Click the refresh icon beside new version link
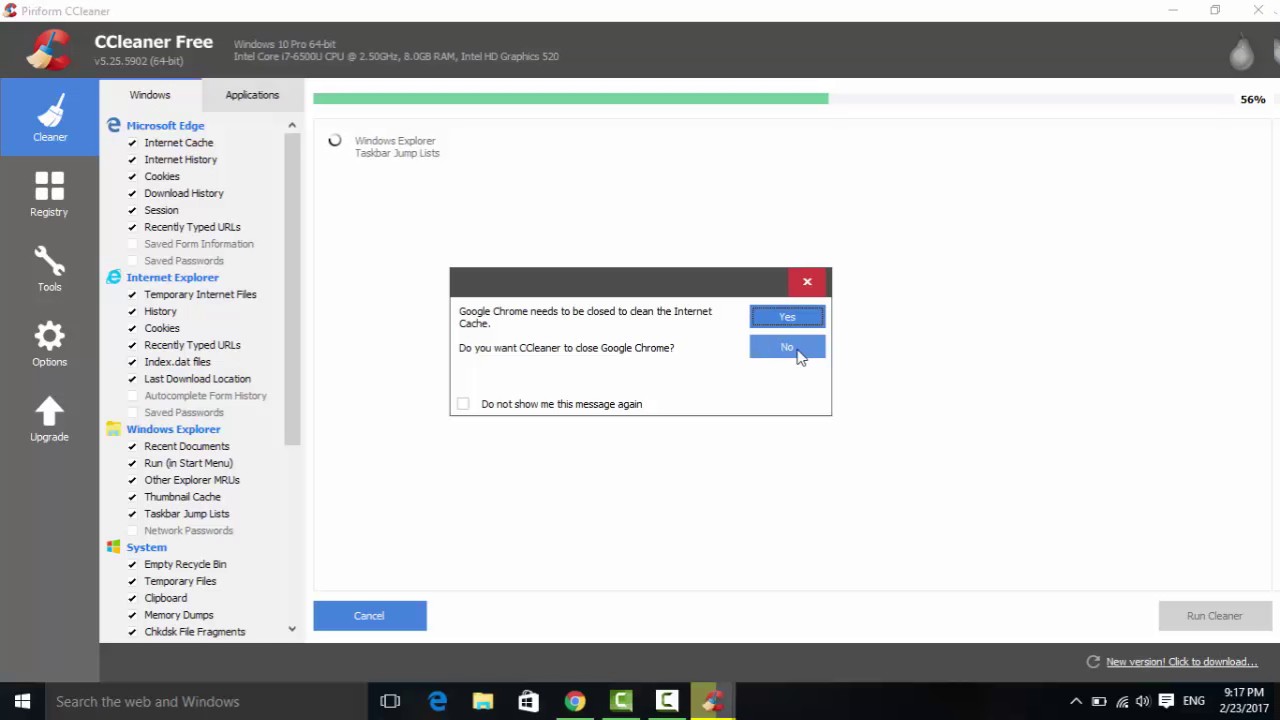This screenshot has height=720, width=1280. (x=1093, y=662)
